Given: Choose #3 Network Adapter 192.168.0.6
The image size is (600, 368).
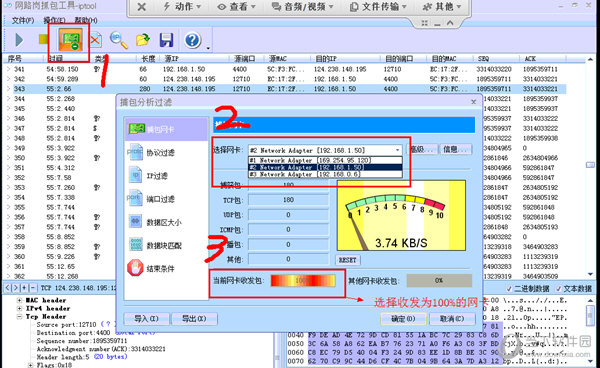Looking at the screenshot, I should point(325,174).
